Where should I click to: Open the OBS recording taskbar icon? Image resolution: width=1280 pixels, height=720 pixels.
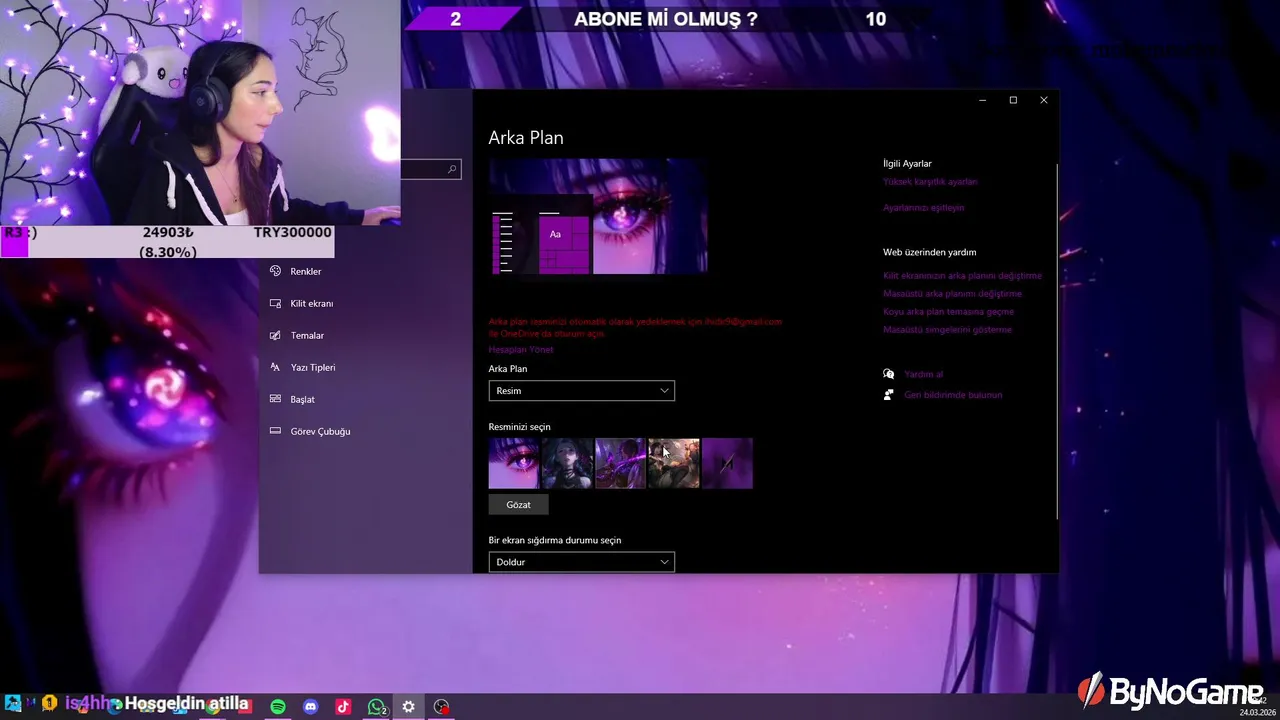tap(441, 707)
